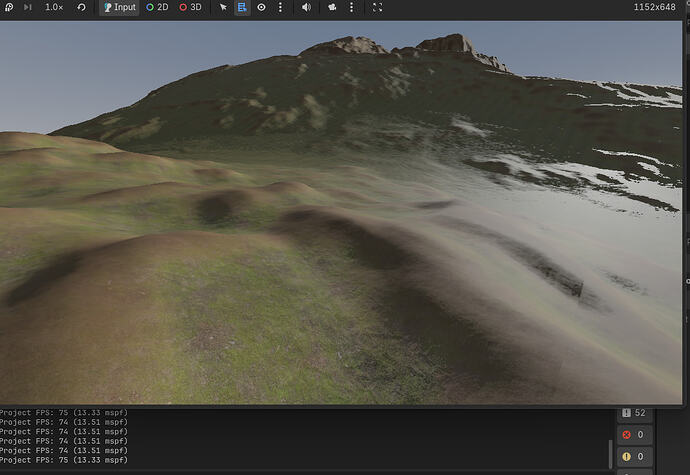
Task: Activate the arrow select tool
Action: (223, 7)
